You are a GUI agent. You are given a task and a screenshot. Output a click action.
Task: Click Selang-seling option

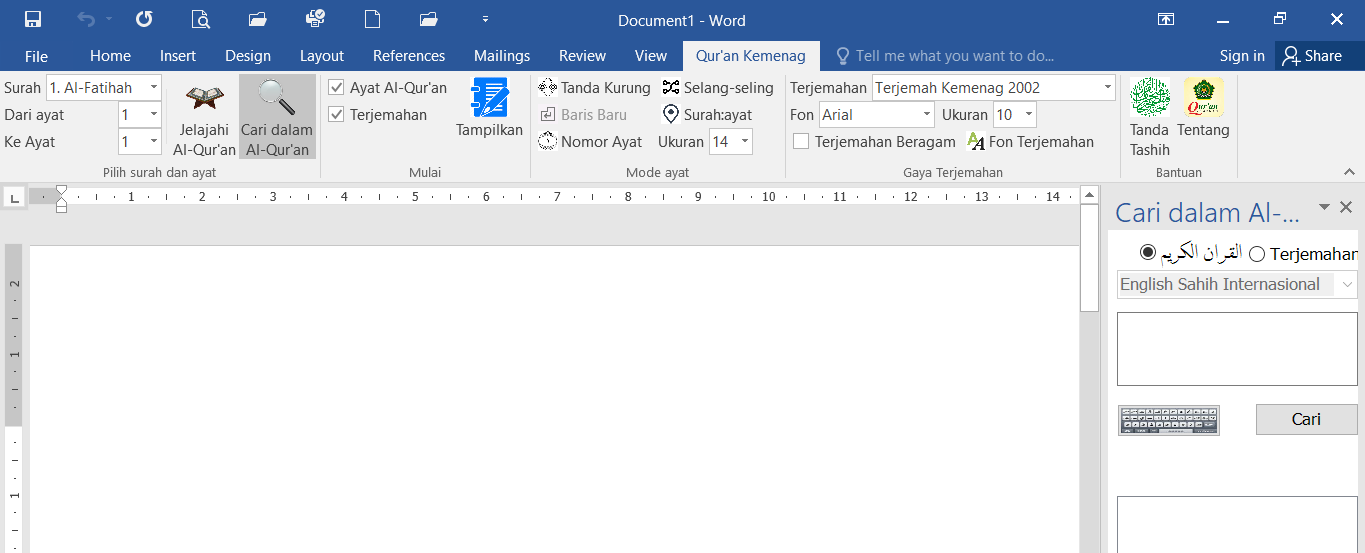point(717,88)
